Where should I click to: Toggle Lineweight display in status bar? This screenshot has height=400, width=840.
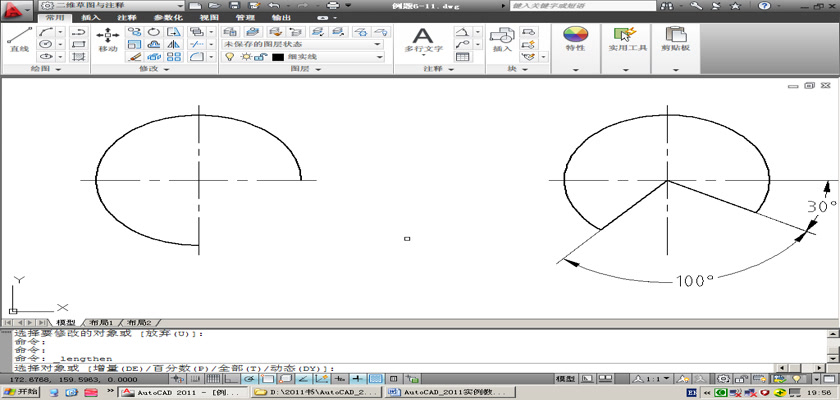pyautogui.click(x=358, y=379)
